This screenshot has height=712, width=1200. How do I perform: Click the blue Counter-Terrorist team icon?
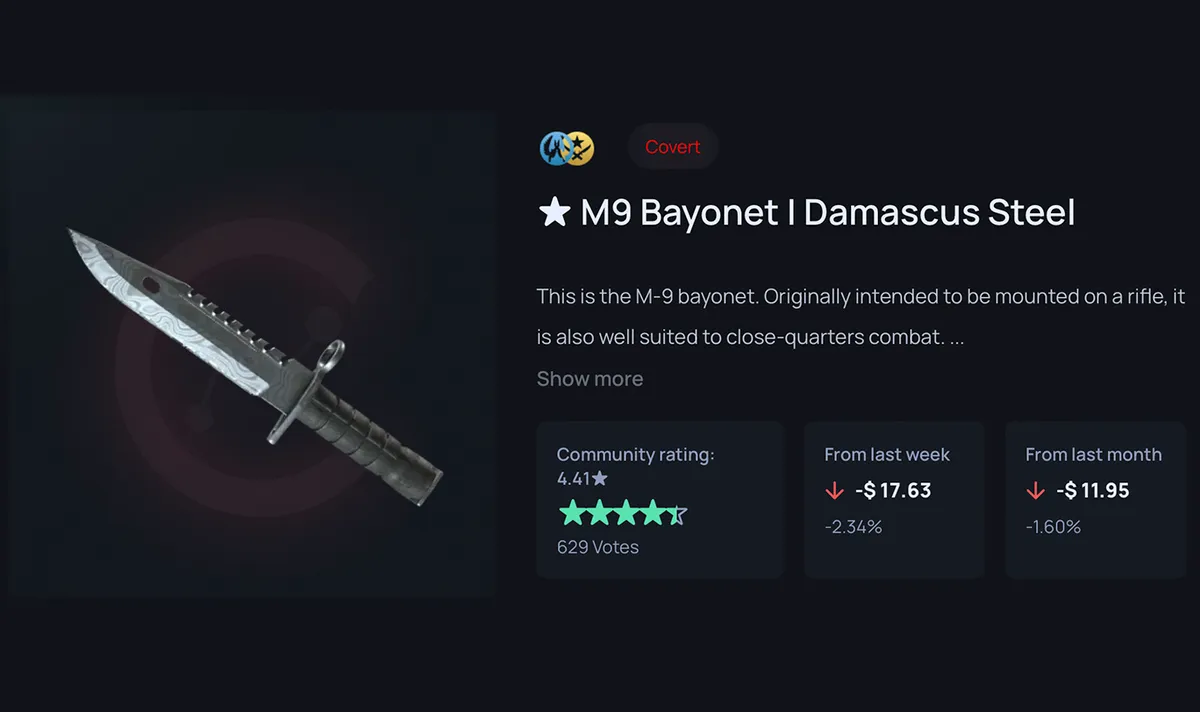(554, 148)
